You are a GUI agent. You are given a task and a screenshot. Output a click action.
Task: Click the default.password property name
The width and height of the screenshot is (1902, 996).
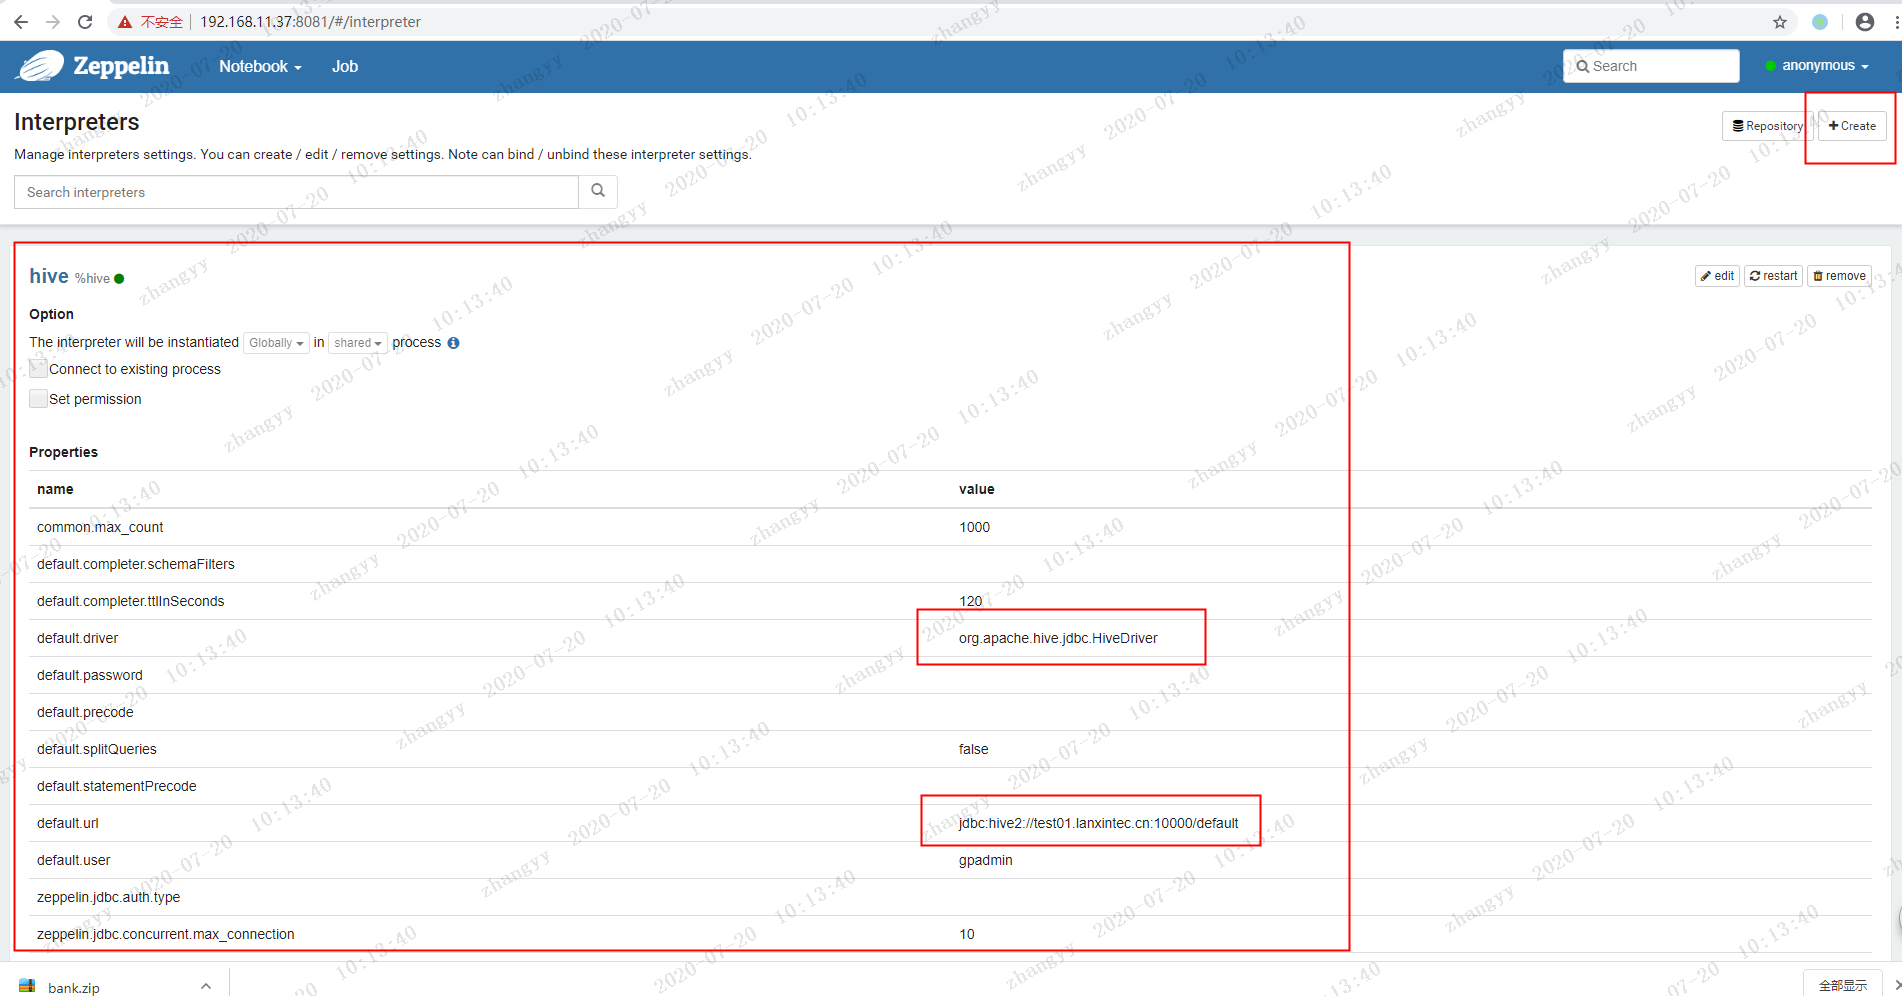(x=90, y=675)
